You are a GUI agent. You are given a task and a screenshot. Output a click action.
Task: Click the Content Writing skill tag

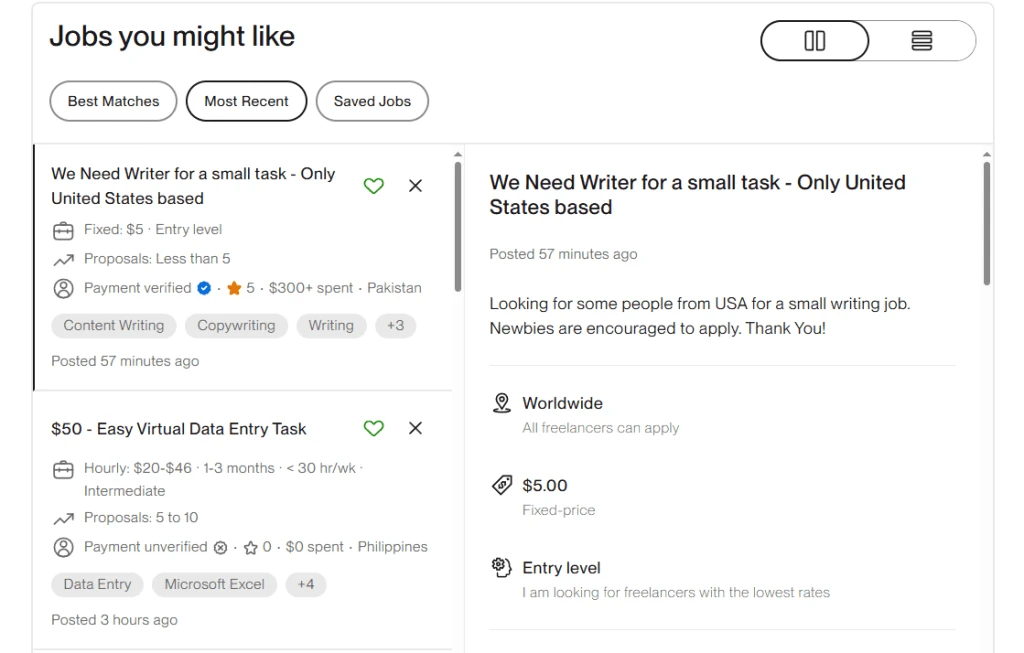(113, 325)
